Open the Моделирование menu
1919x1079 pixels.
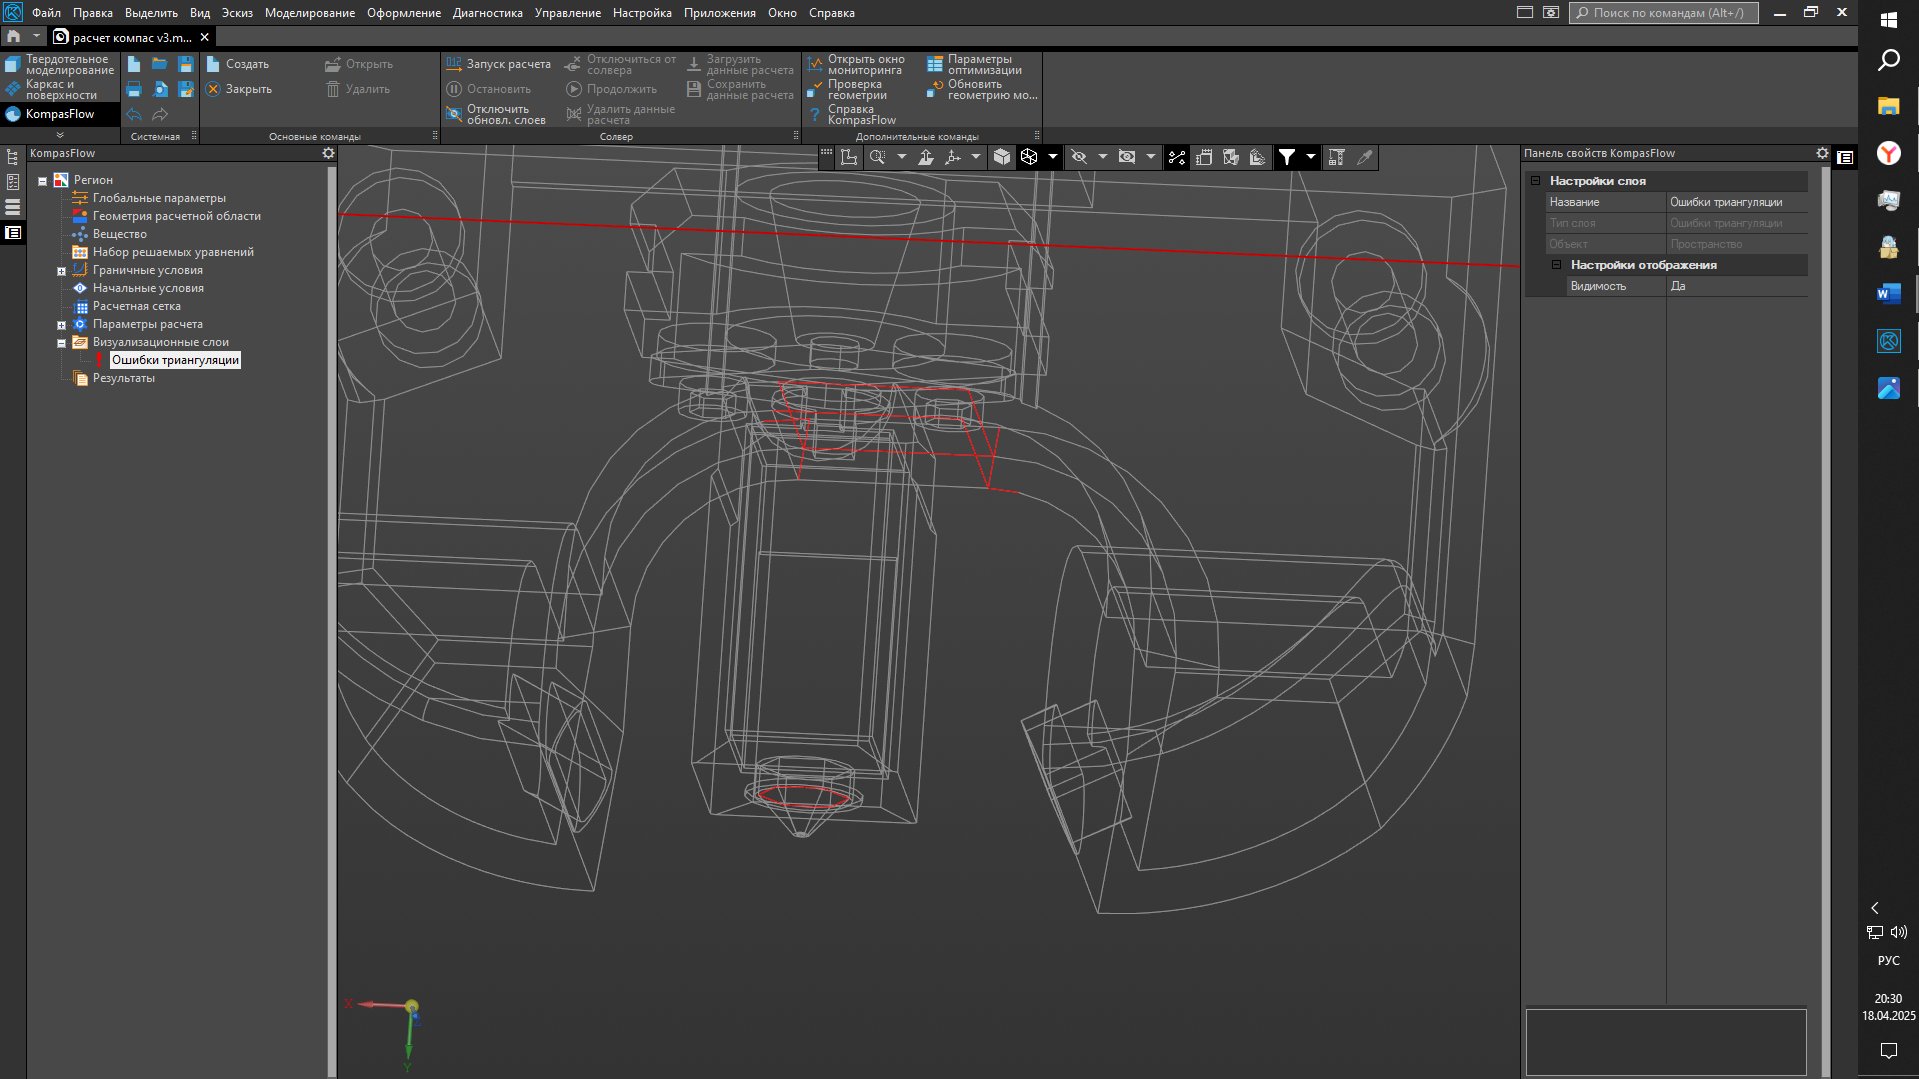(309, 13)
